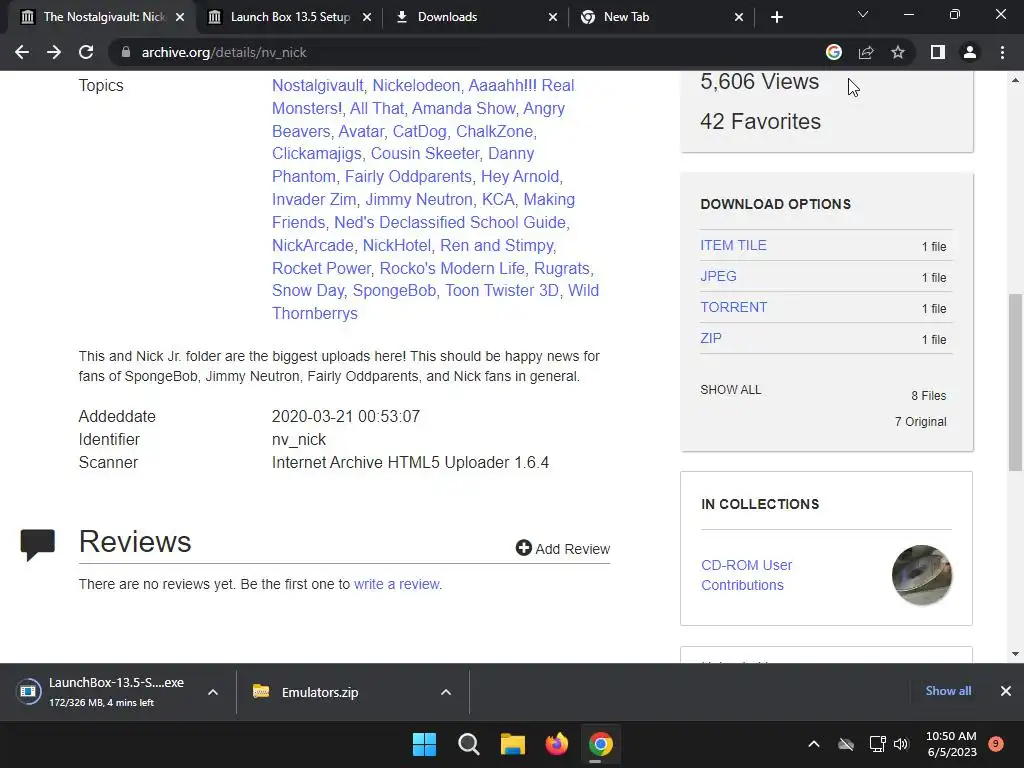Close the Launch Box 13.5 Setup tab
This screenshot has width=1024, height=768.
coord(367,17)
